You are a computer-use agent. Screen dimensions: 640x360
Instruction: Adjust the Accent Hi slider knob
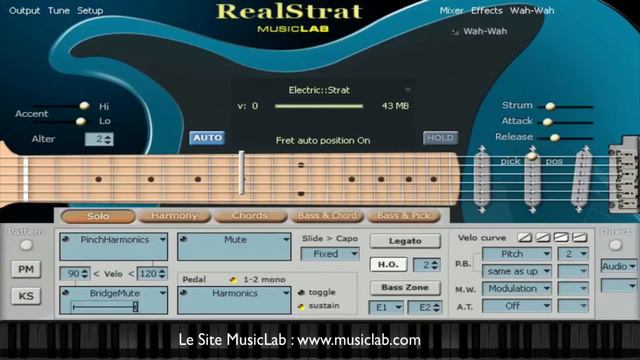click(84, 106)
